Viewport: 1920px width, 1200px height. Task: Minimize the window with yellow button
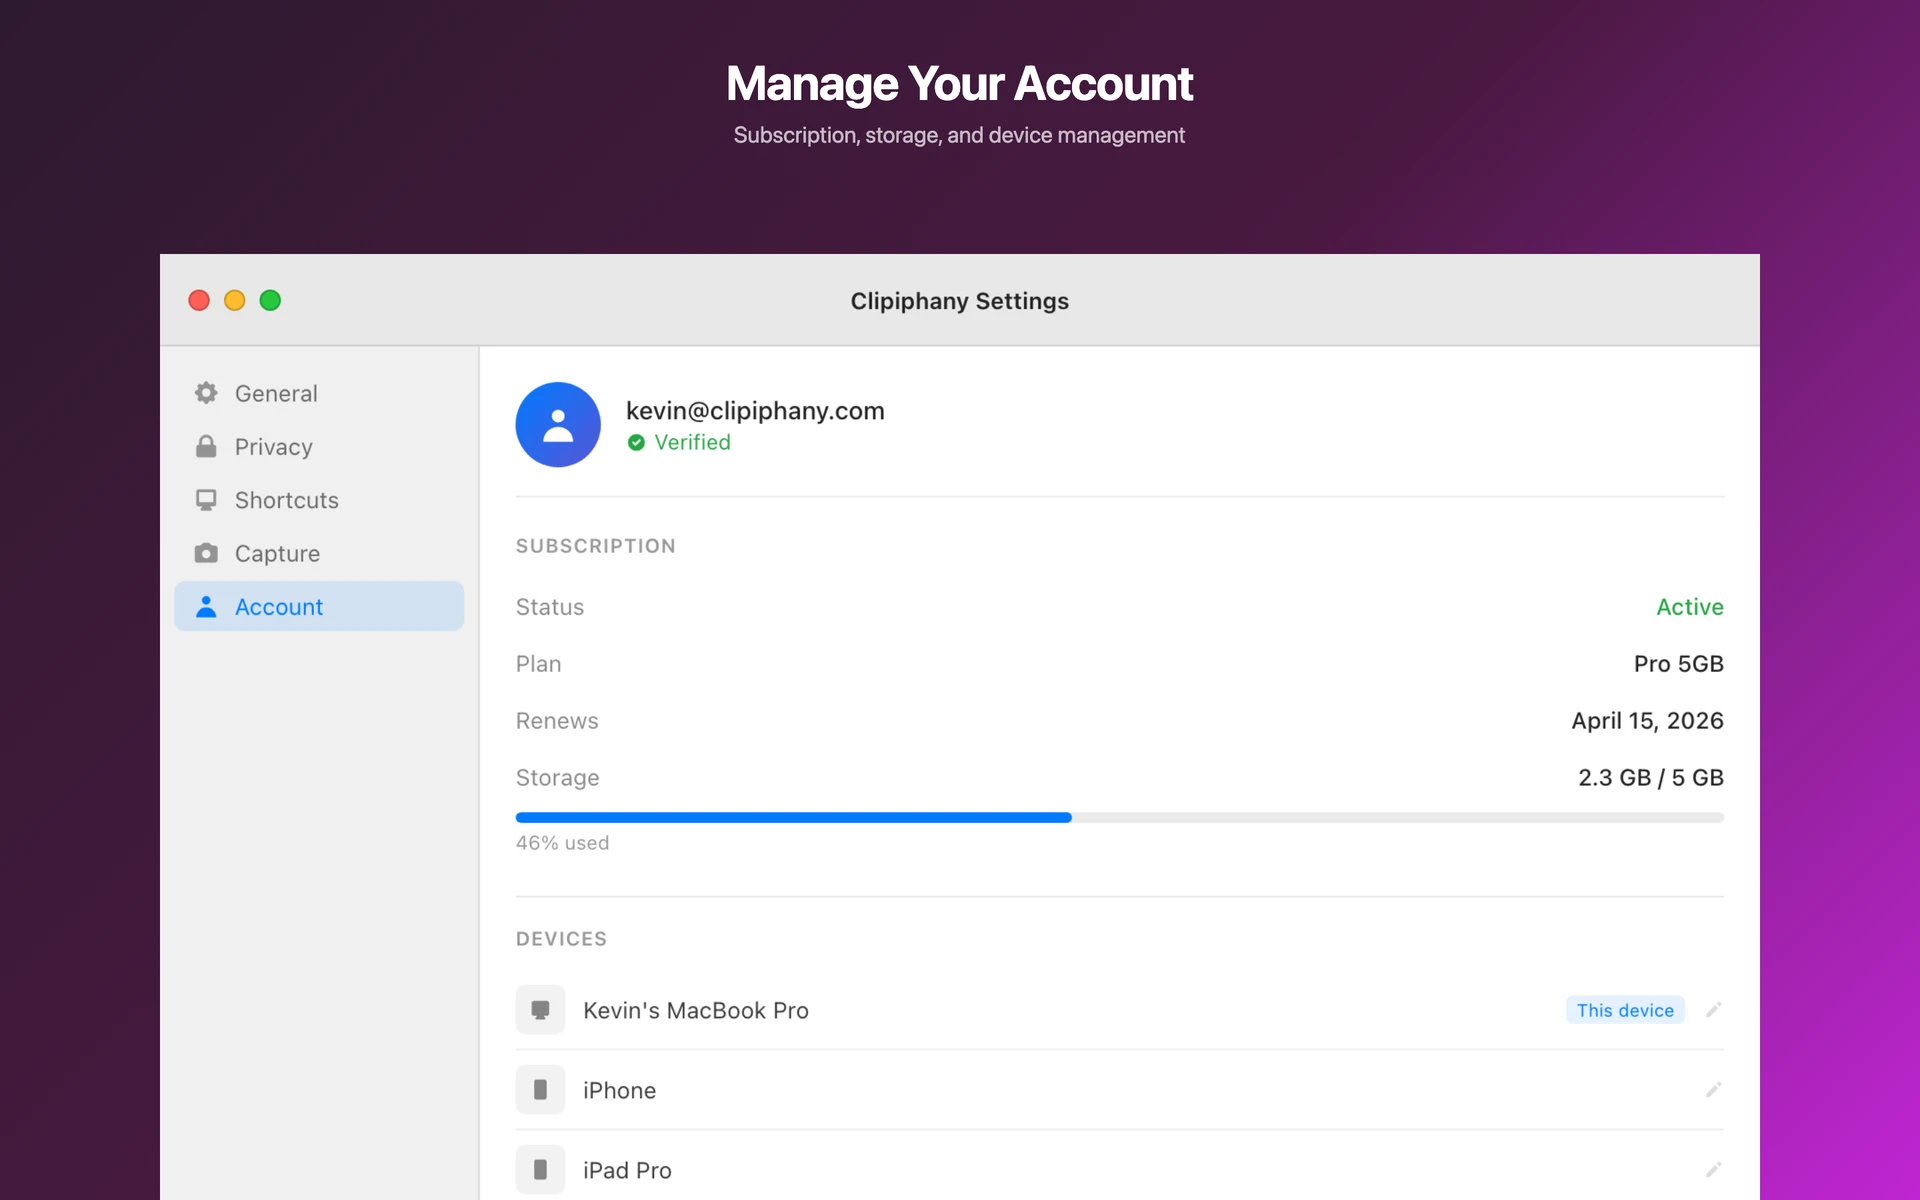click(234, 300)
